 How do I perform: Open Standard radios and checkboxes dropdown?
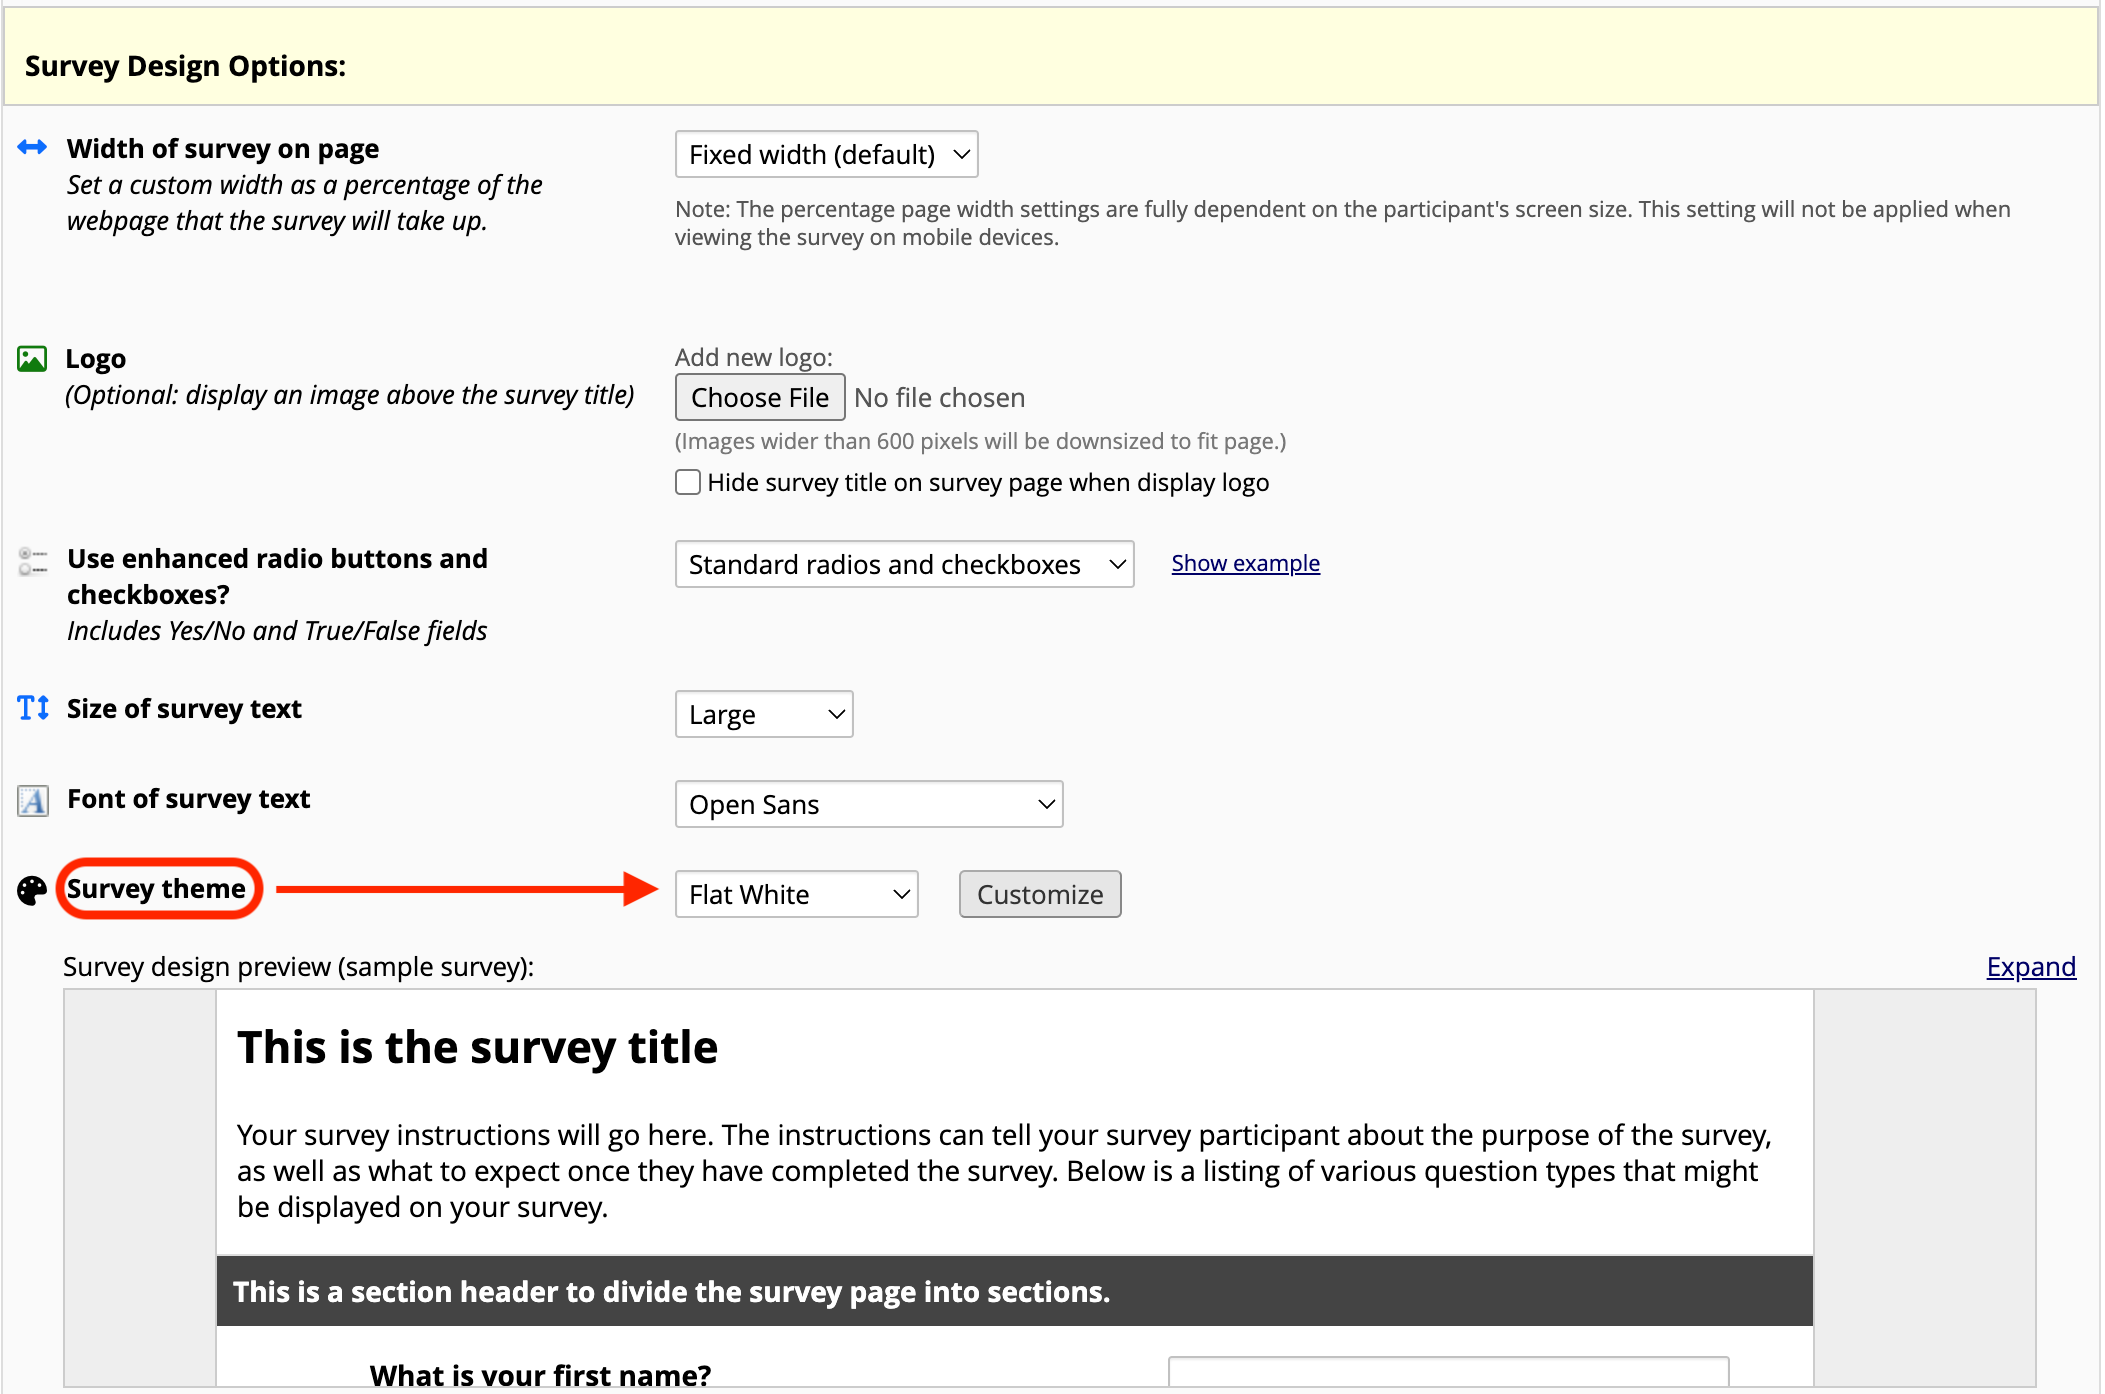(x=904, y=564)
